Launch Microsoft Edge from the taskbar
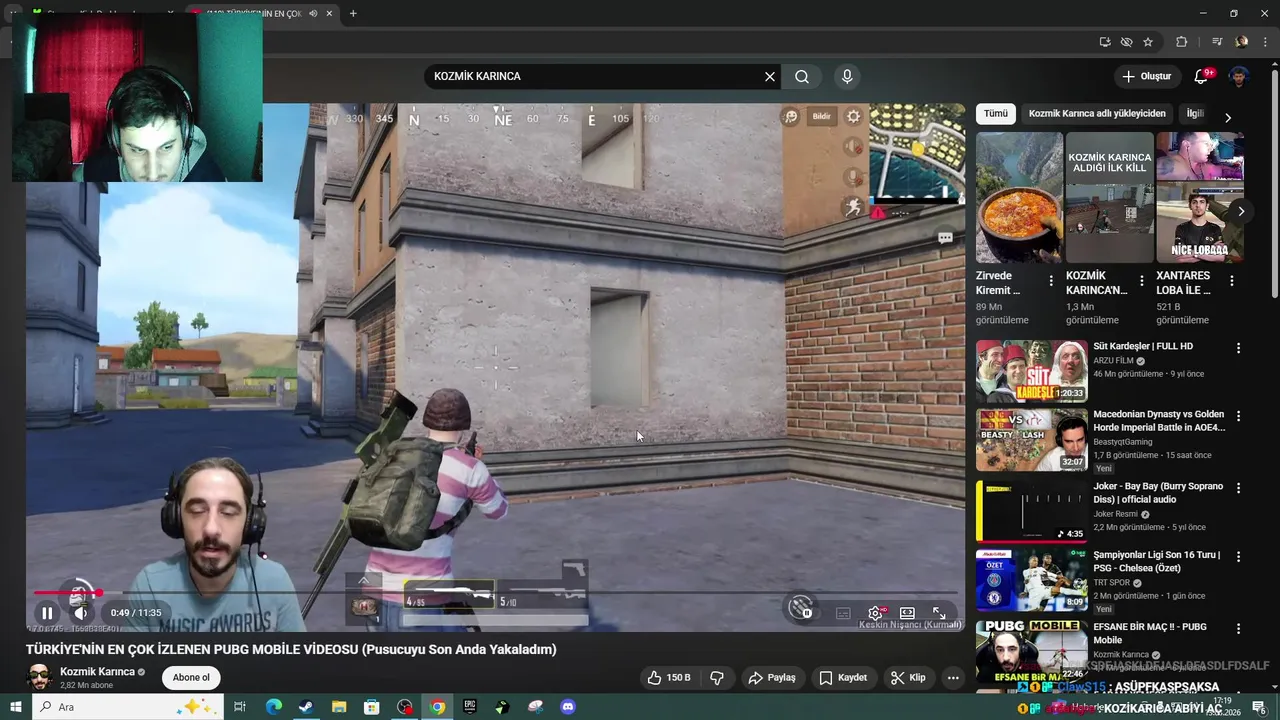Screen dimensions: 1280x720 [273, 707]
